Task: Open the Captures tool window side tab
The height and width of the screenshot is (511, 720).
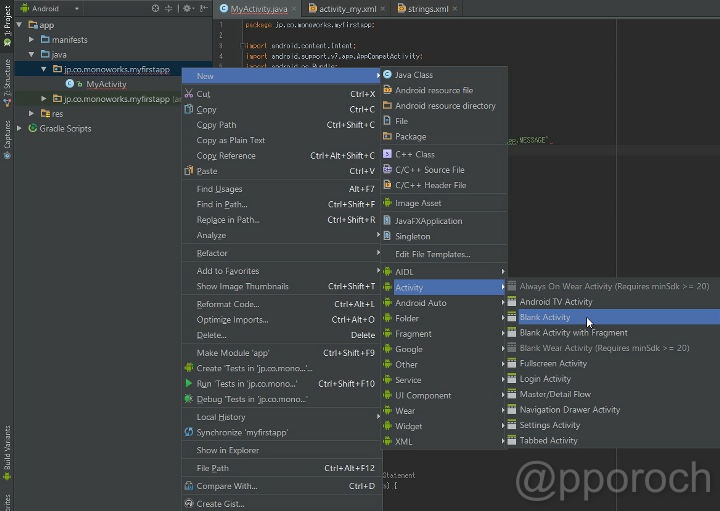Action: click(7, 140)
